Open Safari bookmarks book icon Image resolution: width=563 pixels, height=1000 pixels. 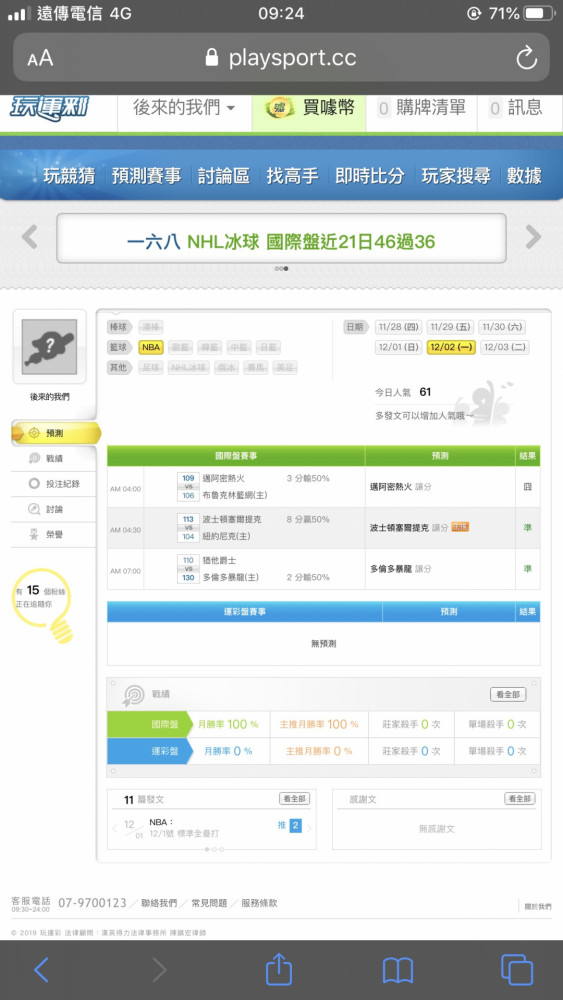click(398, 971)
